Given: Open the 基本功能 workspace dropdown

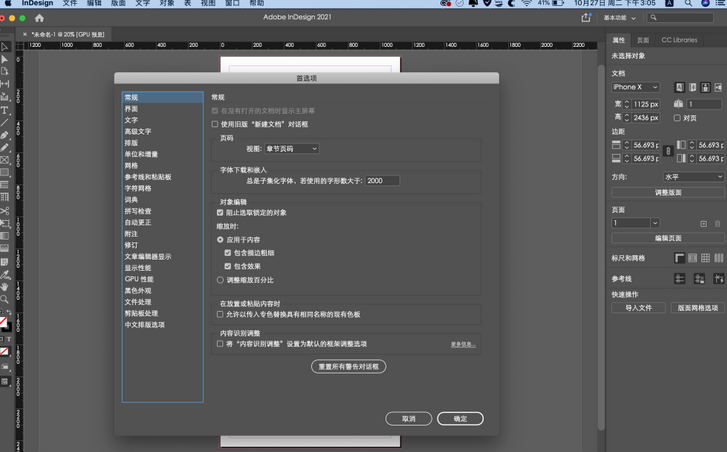Looking at the screenshot, I should (620, 18).
